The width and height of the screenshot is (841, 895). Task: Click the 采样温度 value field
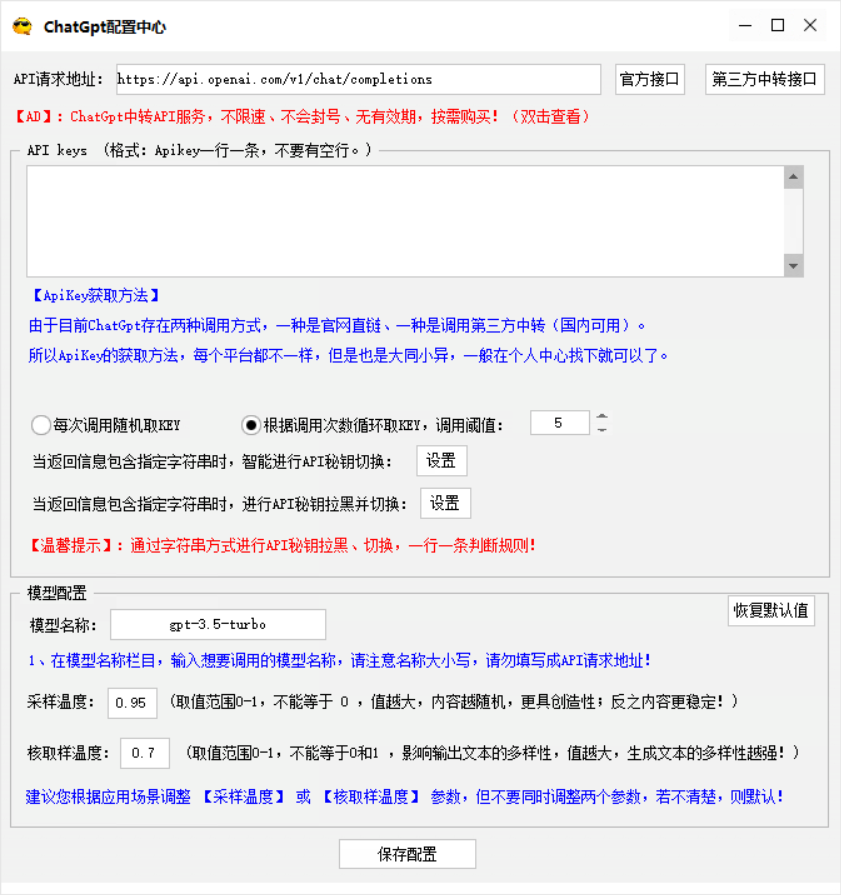pyautogui.click(x=132, y=703)
